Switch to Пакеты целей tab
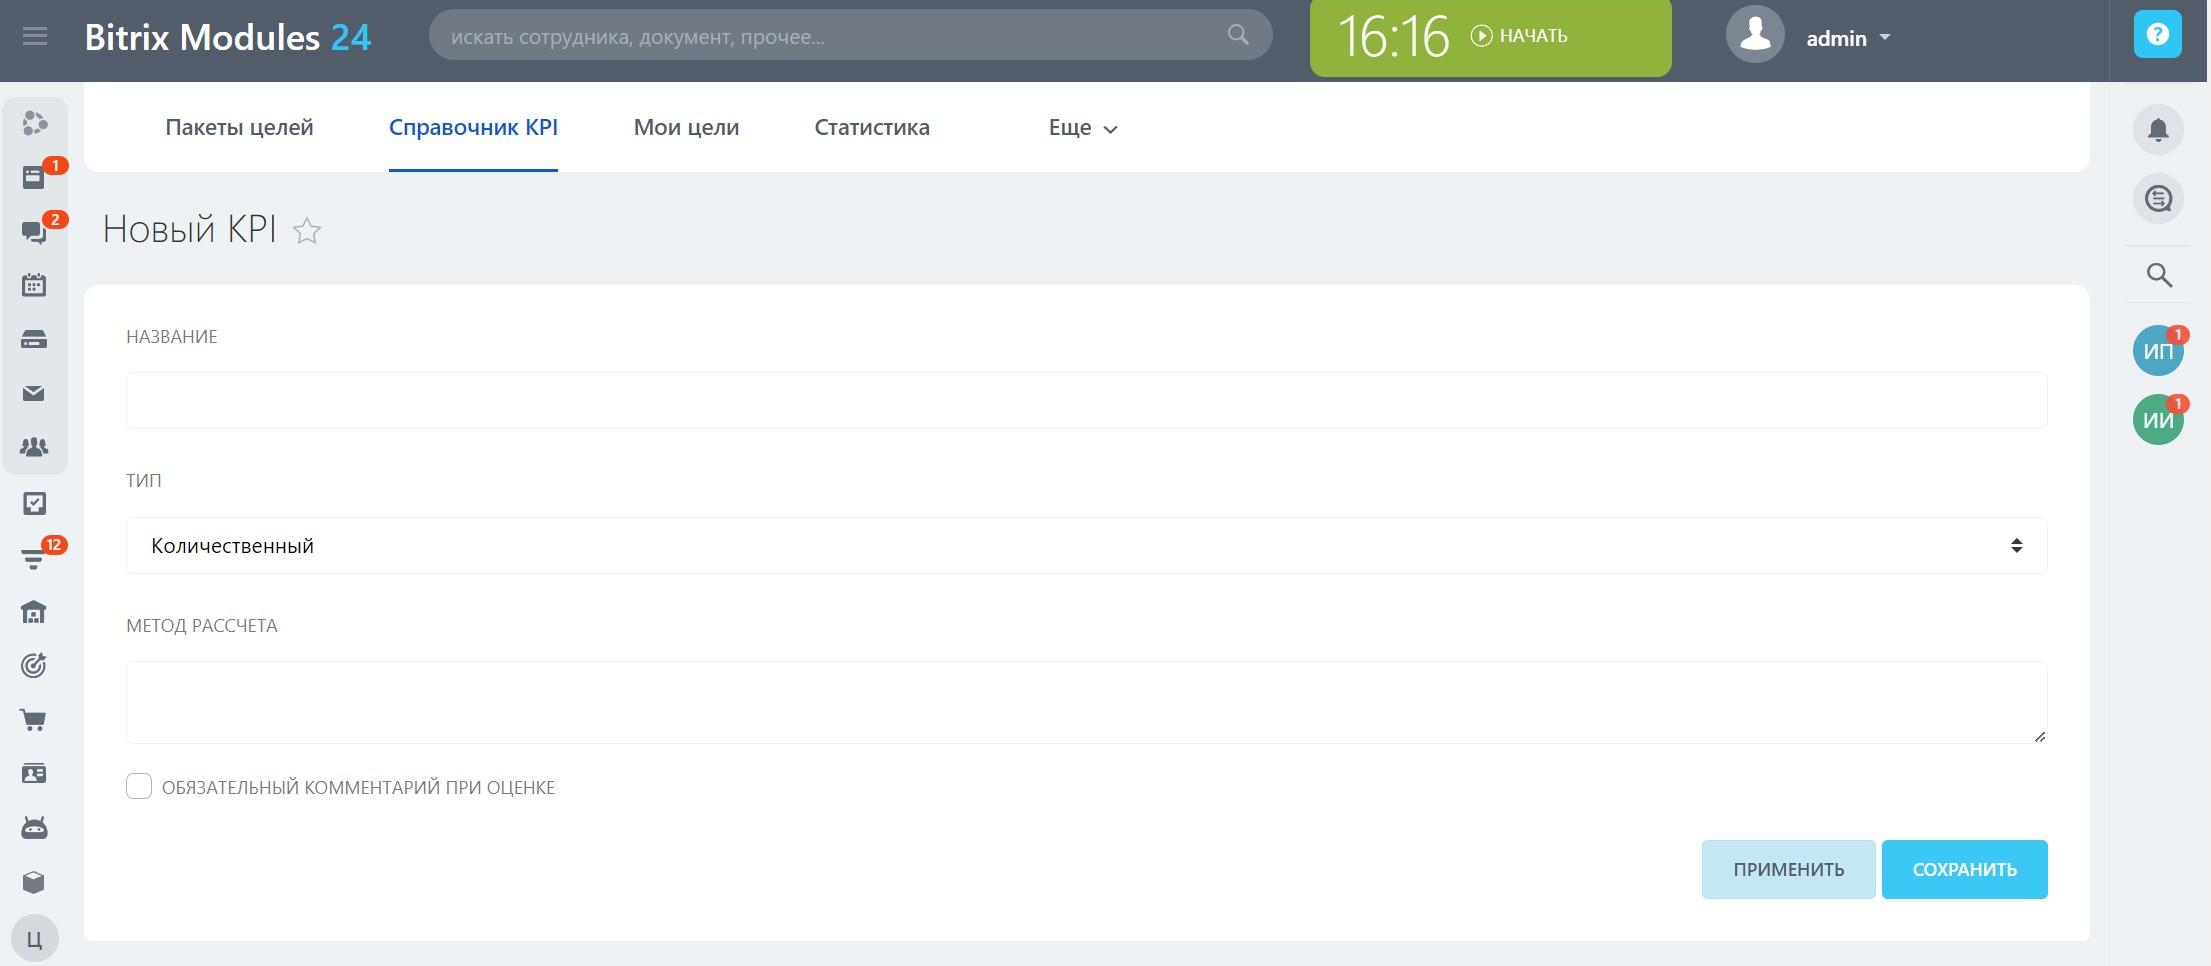This screenshot has height=966, width=2211. pyautogui.click(x=239, y=127)
